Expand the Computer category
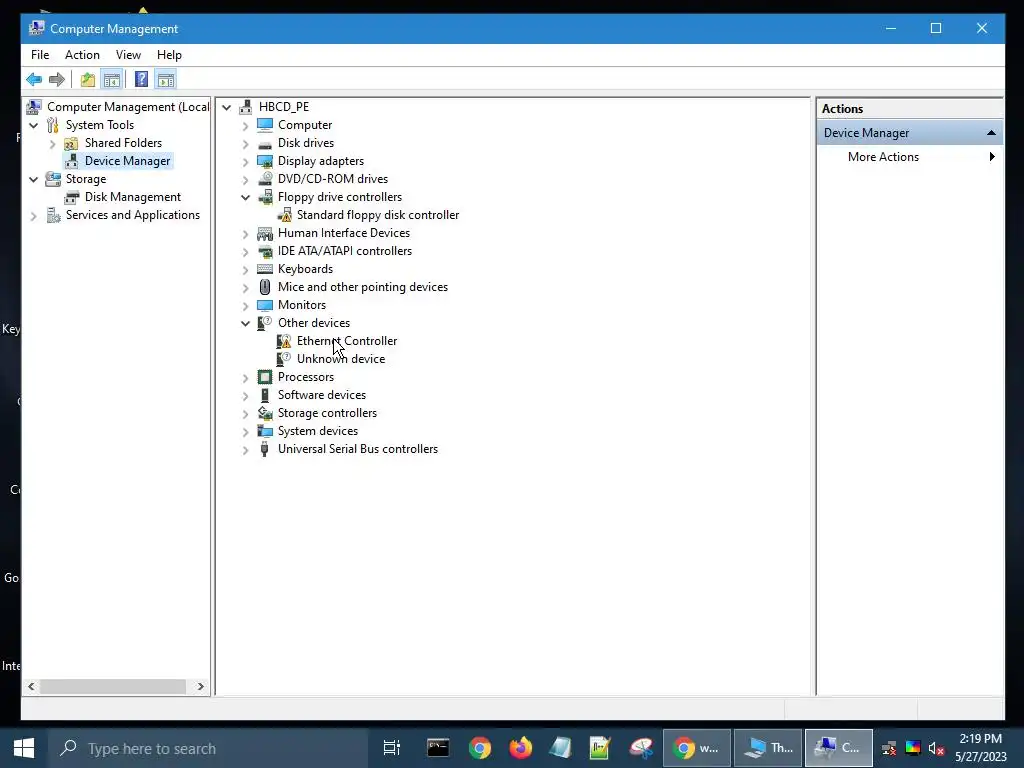The image size is (1024, 768). point(246,125)
